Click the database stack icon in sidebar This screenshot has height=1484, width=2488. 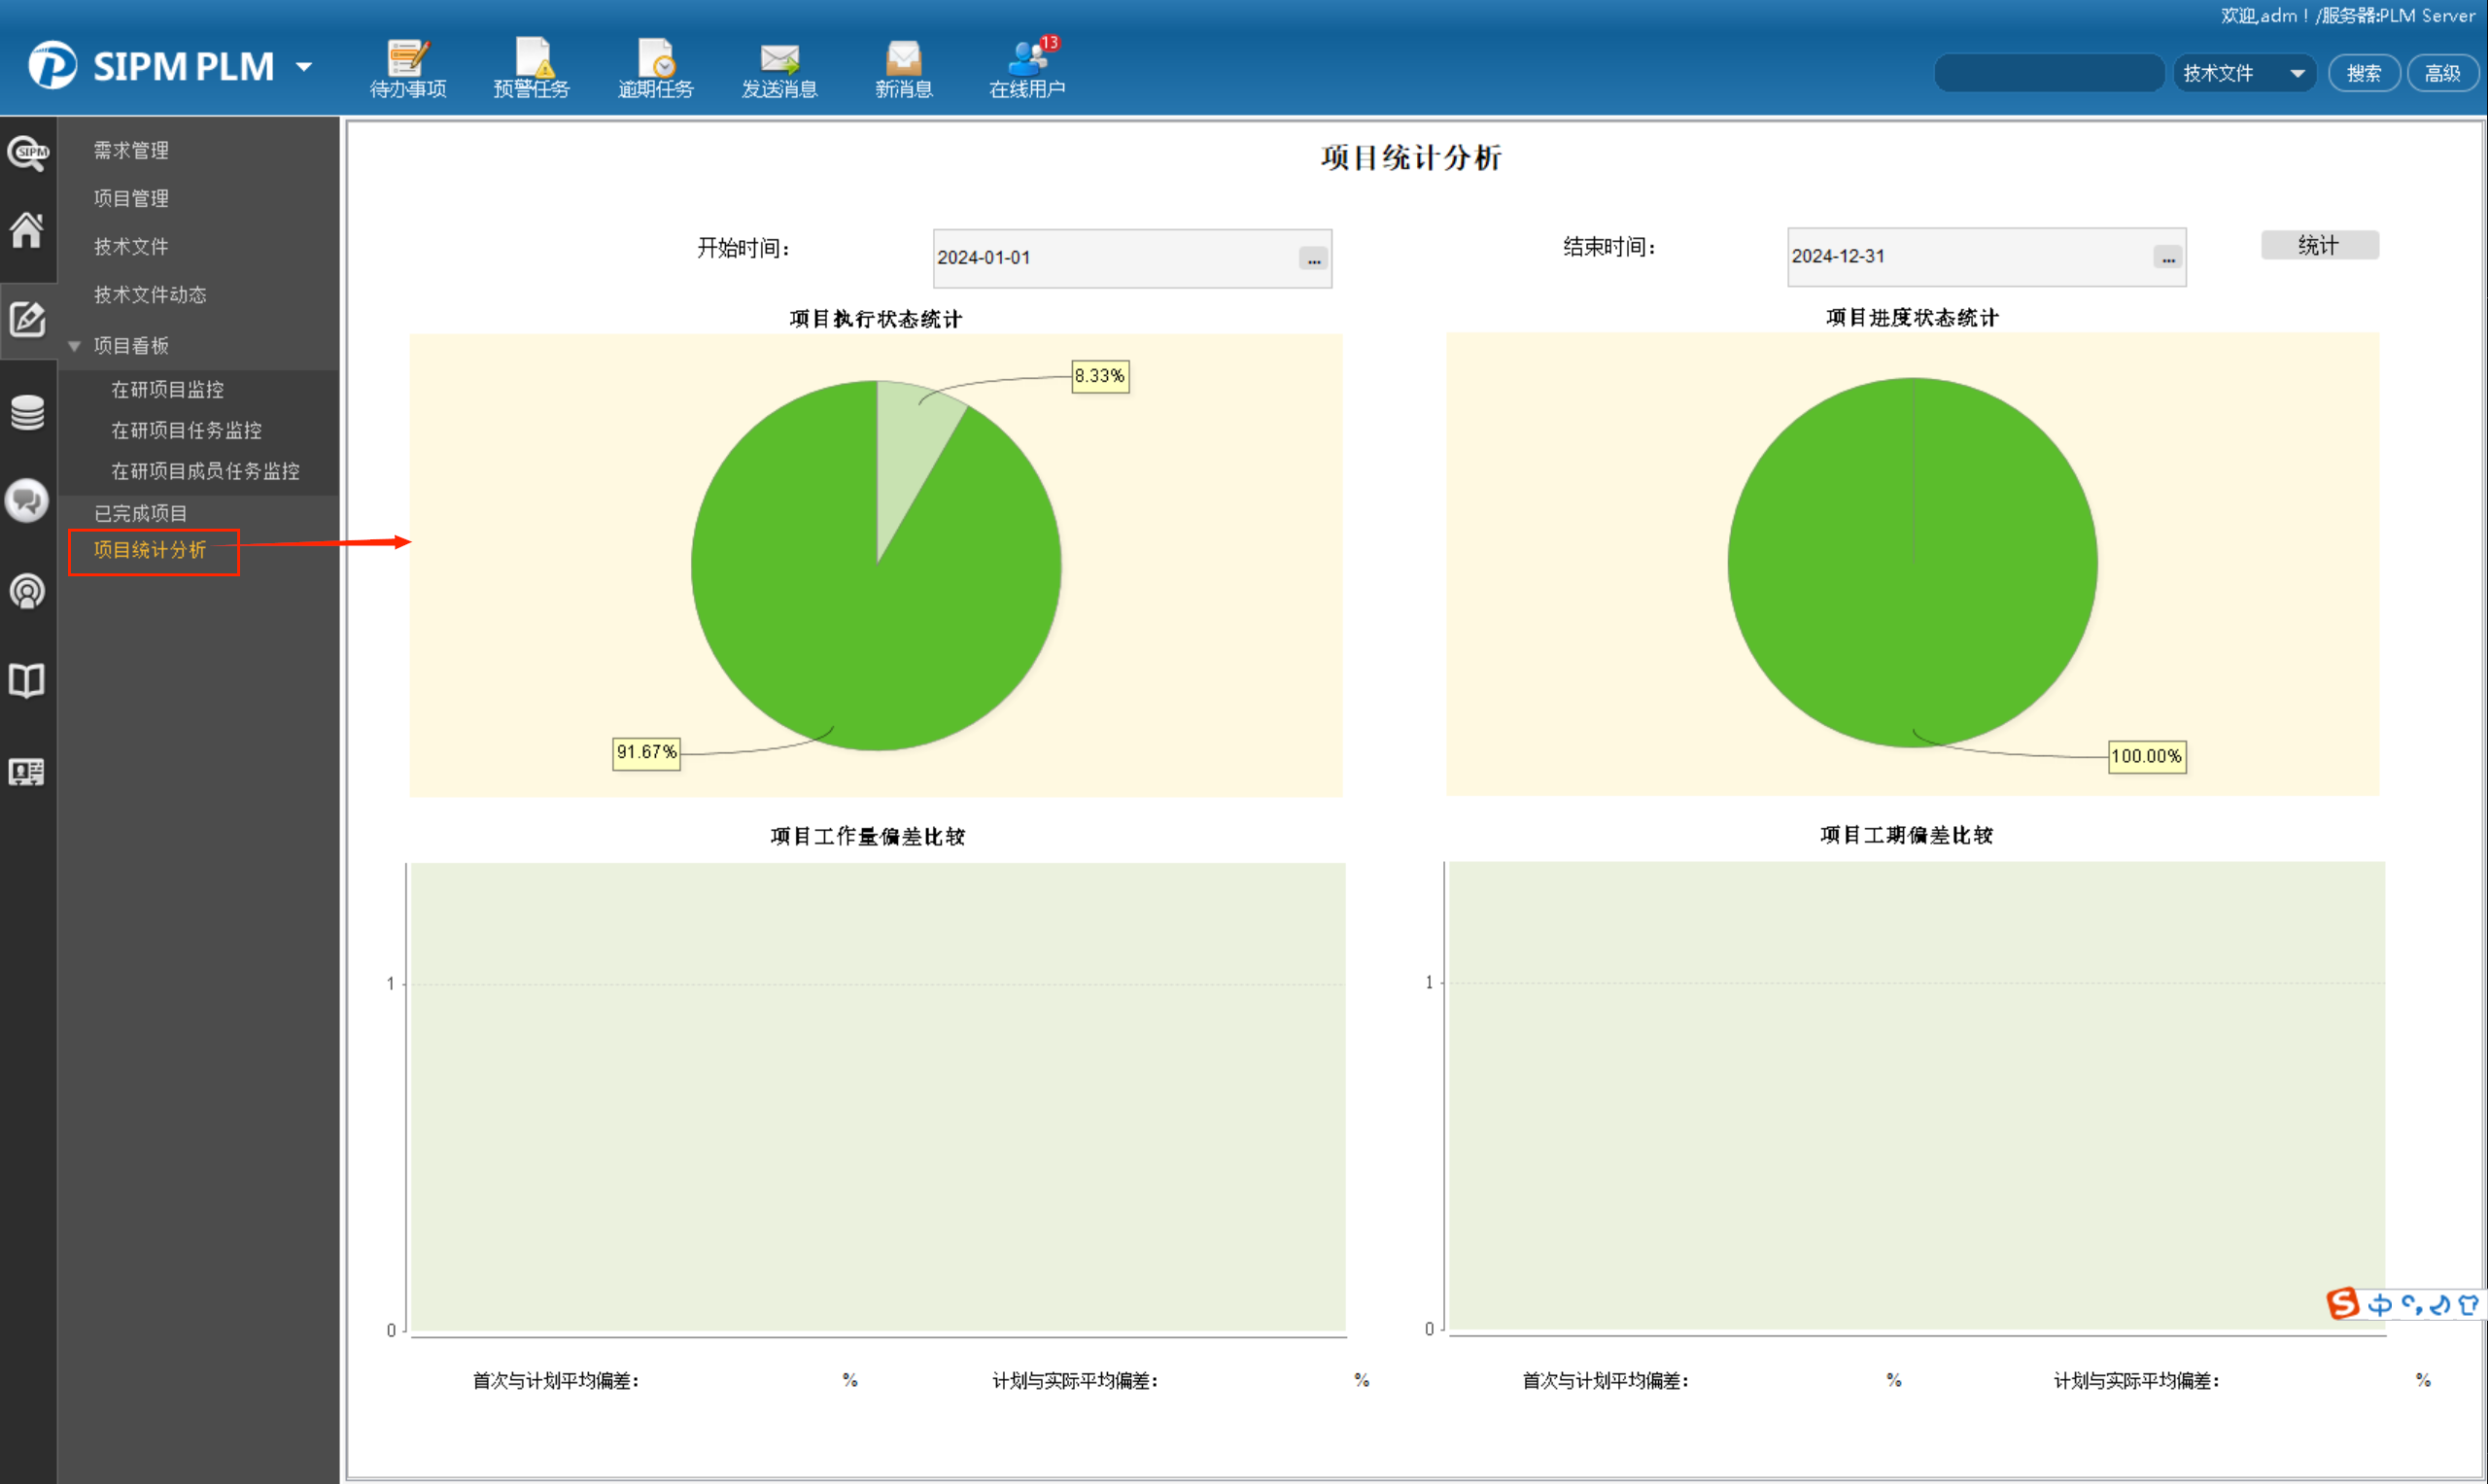click(x=27, y=411)
